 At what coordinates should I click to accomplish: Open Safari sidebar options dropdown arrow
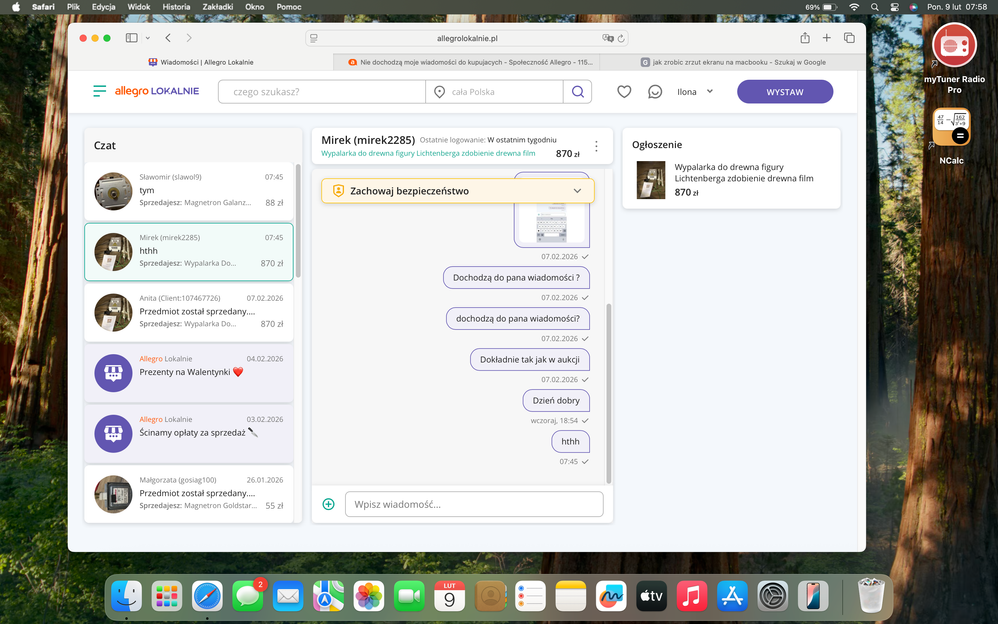point(148,38)
